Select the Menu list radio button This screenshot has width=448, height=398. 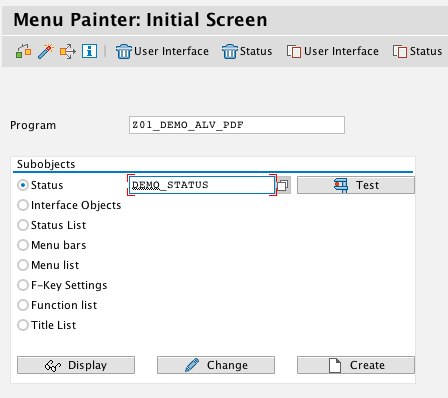tap(23, 265)
